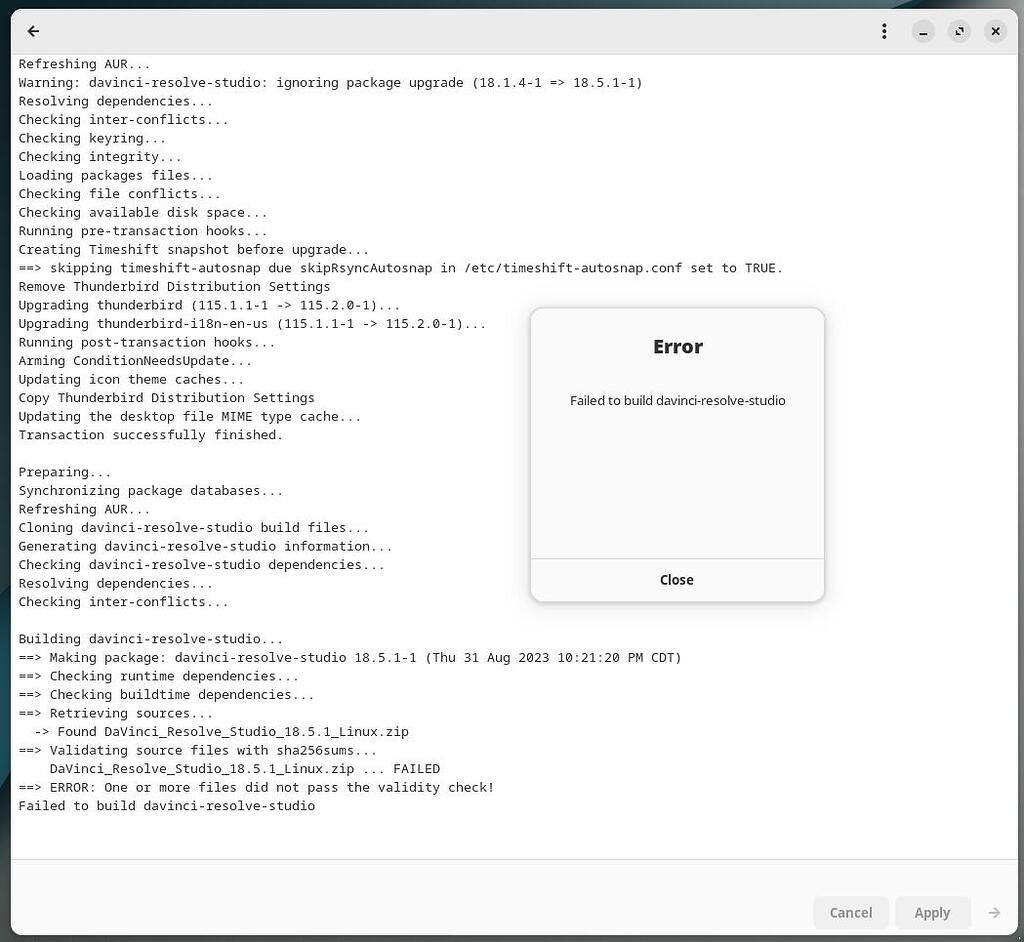Close the package manager window
This screenshot has width=1024, height=942.
coord(995,31)
